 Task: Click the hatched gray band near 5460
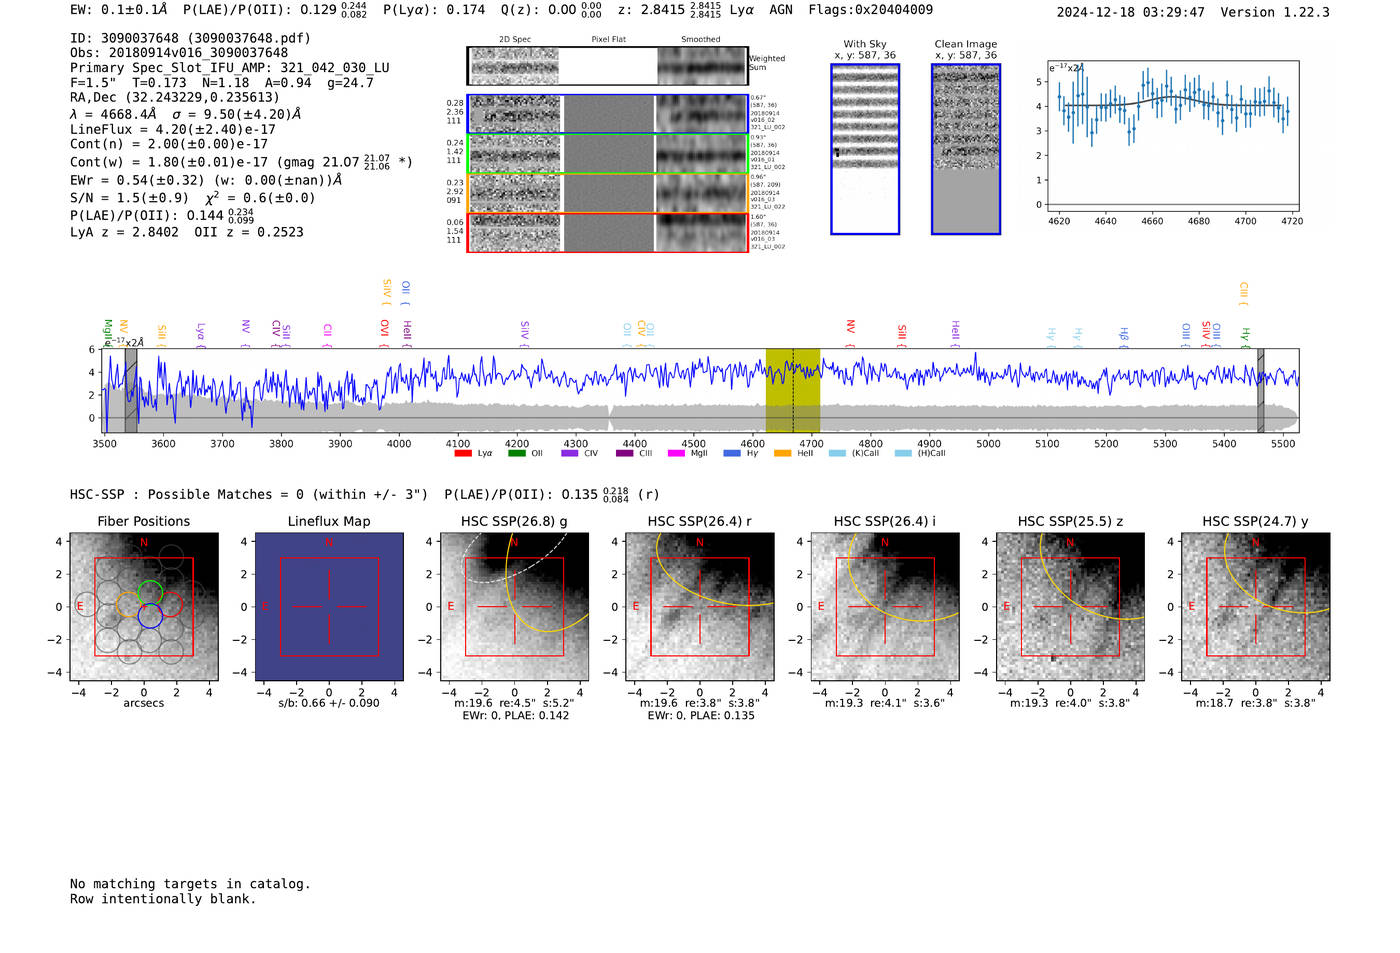tap(1260, 390)
